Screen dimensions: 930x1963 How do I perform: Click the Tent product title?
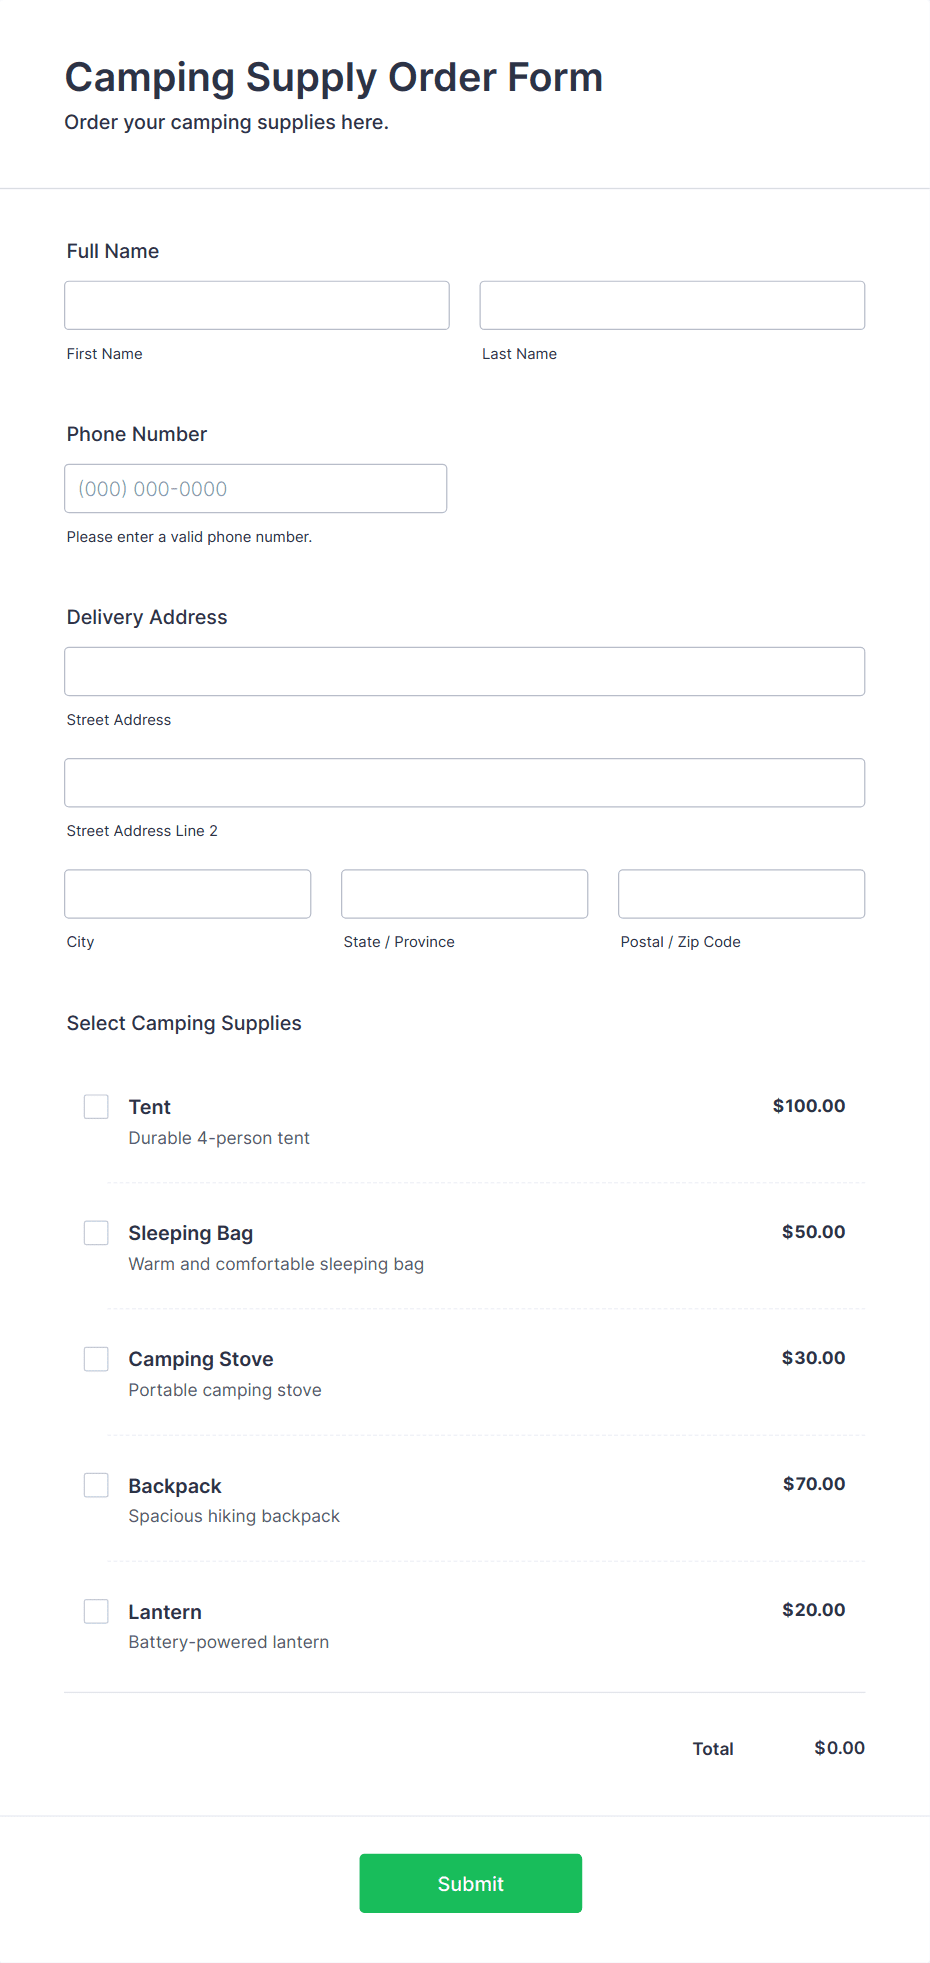pos(150,1107)
